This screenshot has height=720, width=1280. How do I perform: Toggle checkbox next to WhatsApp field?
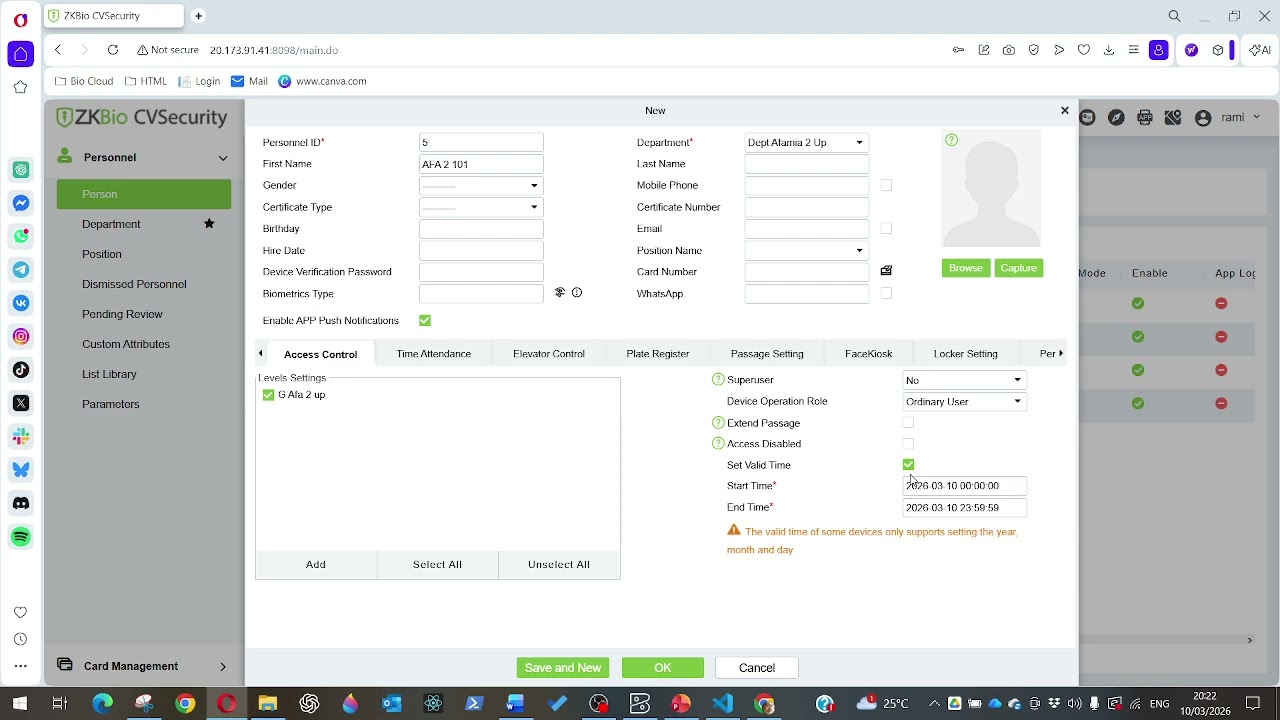886,294
